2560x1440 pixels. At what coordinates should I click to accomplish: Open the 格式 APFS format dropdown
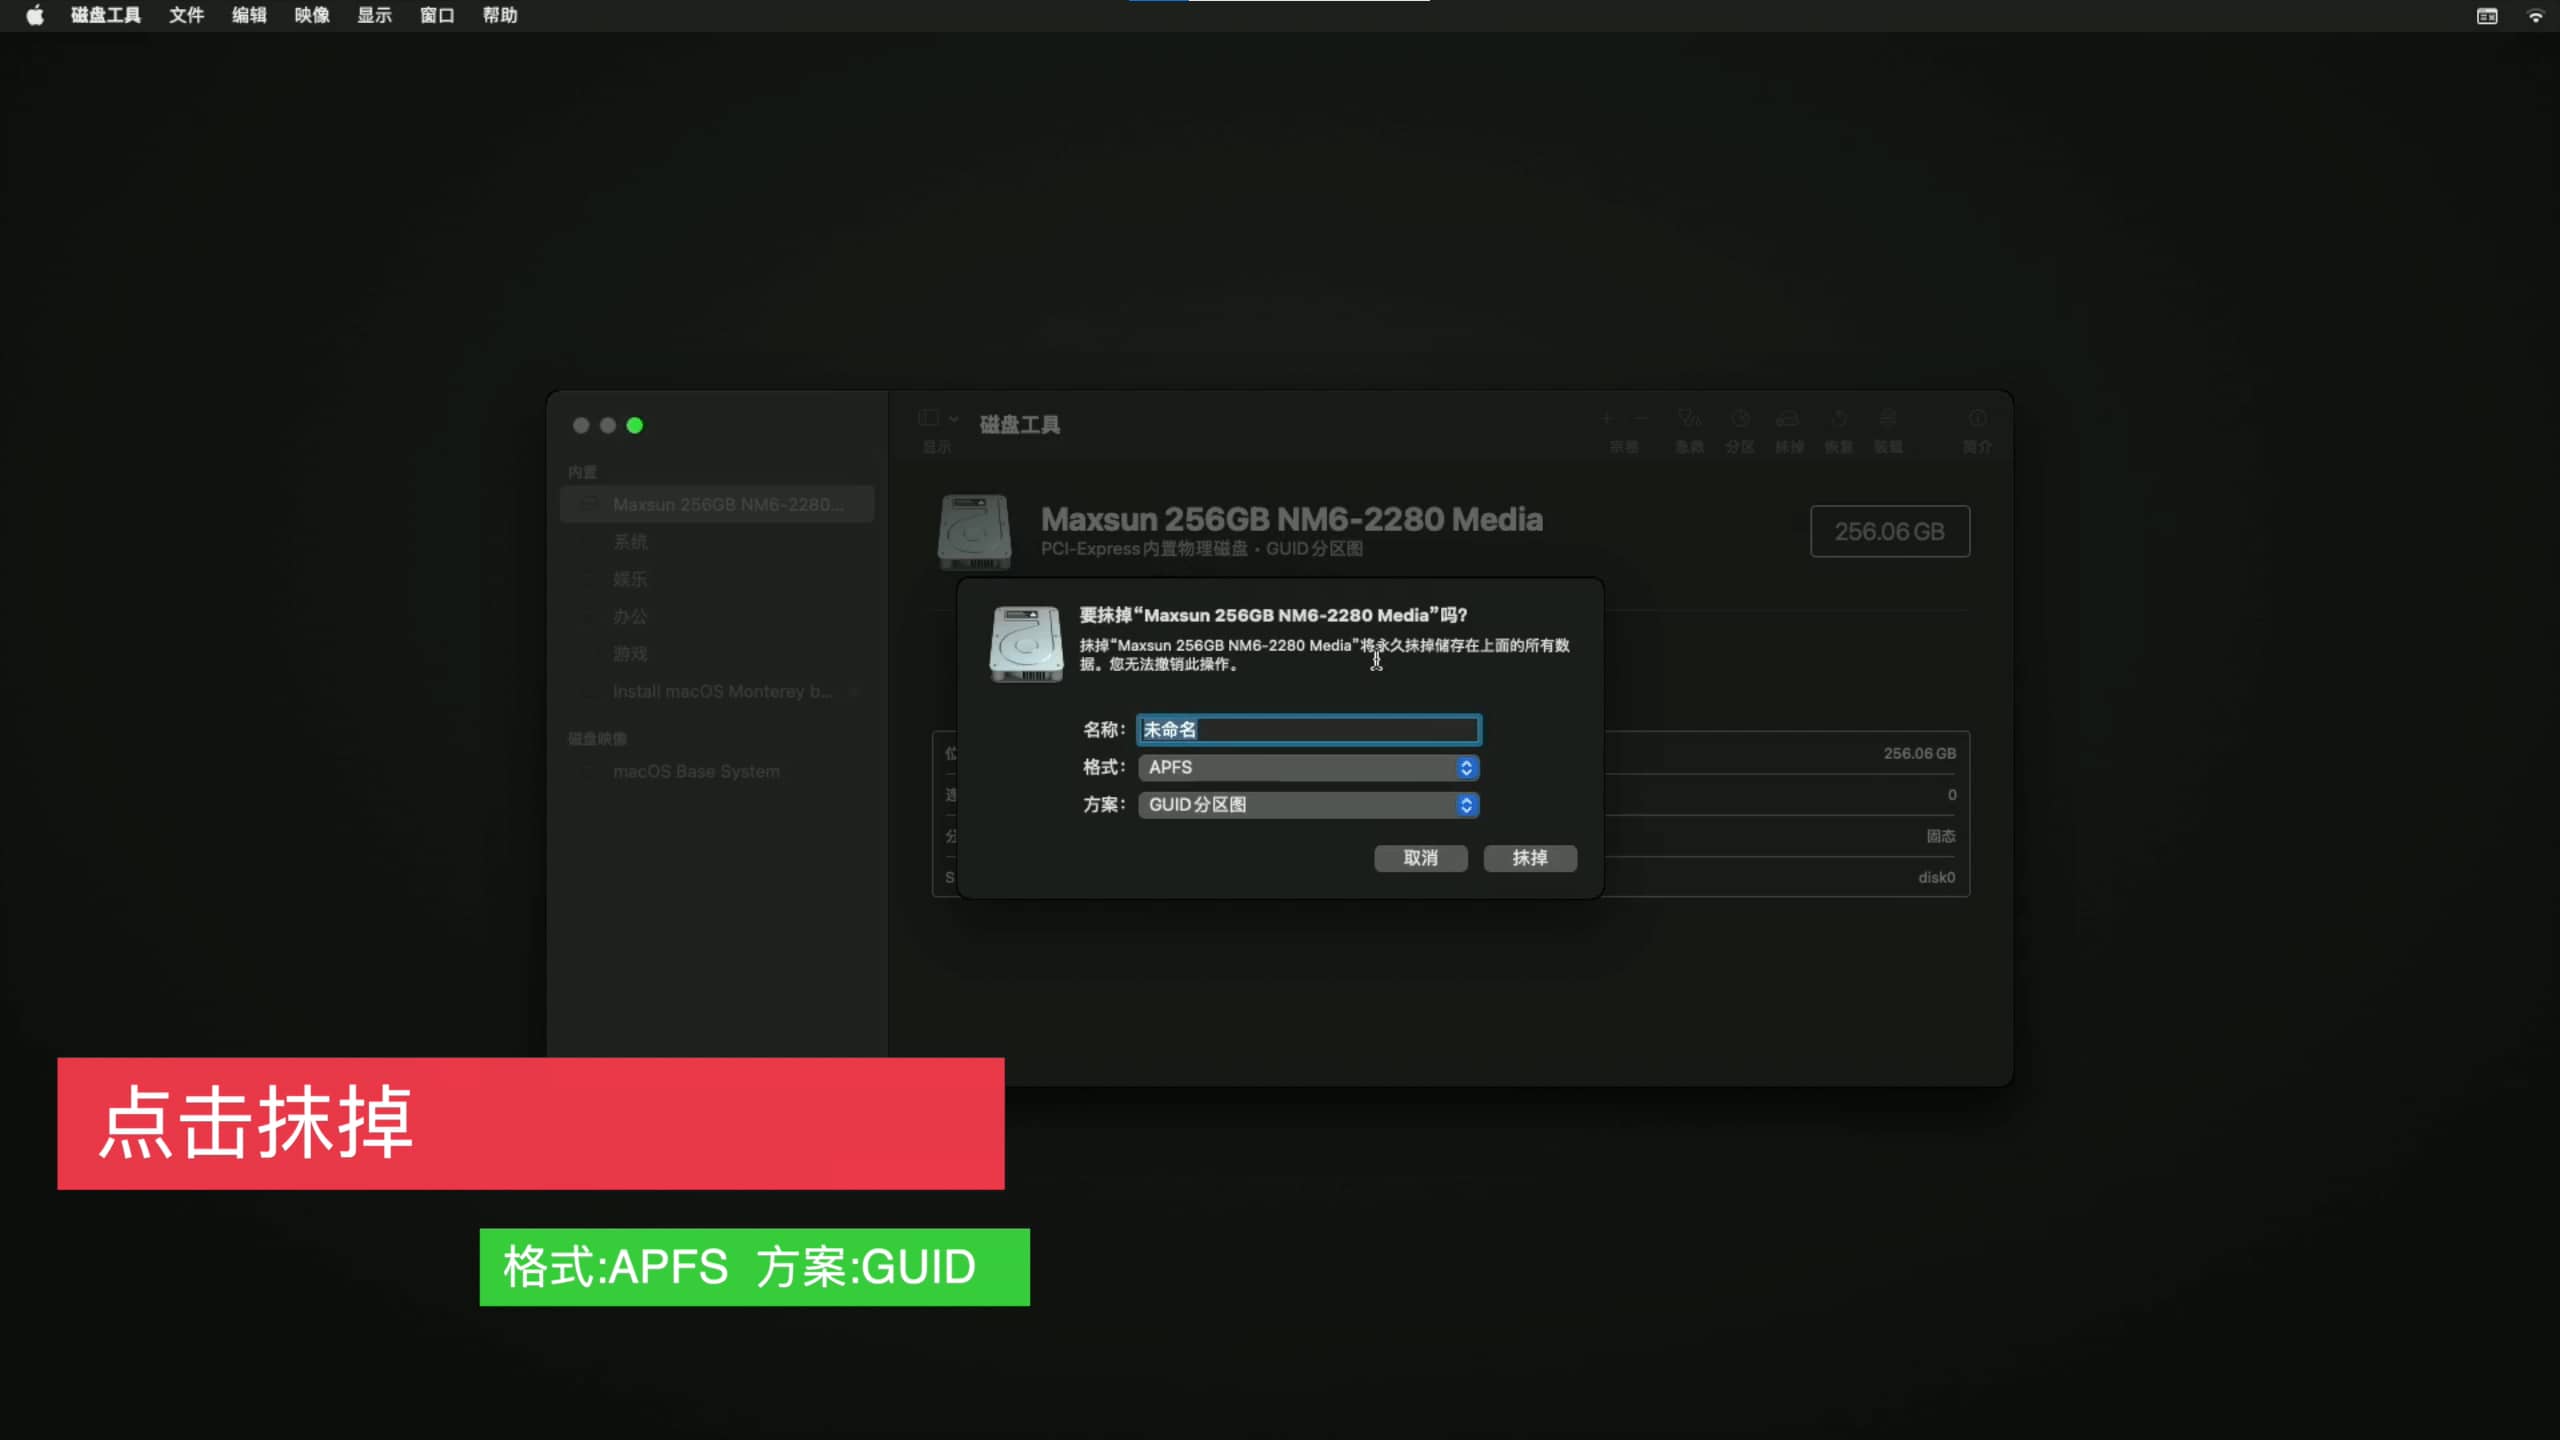pos(1308,767)
